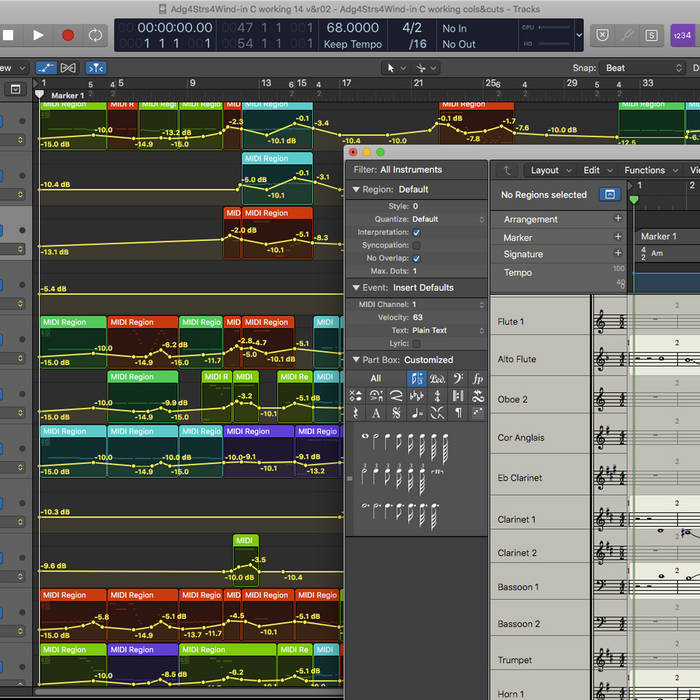Click the Catch Playhead button
Viewport: 700px width, 700px height.
point(95,68)
